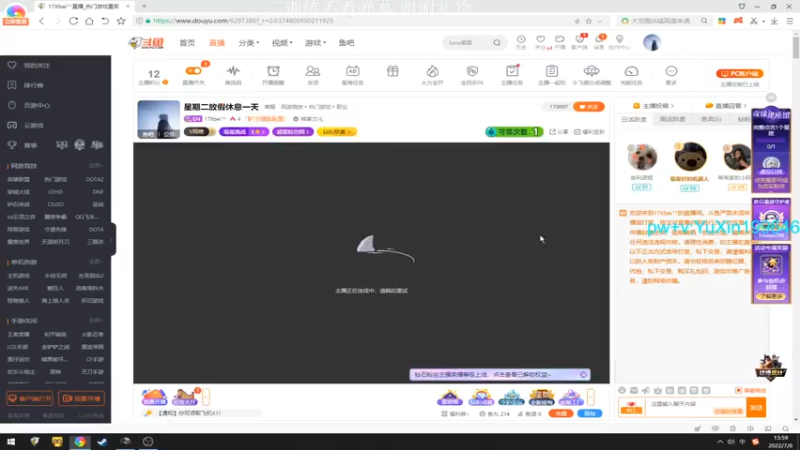
Task: Expand the 视频 dropdown menu
Action: [282, 43]
